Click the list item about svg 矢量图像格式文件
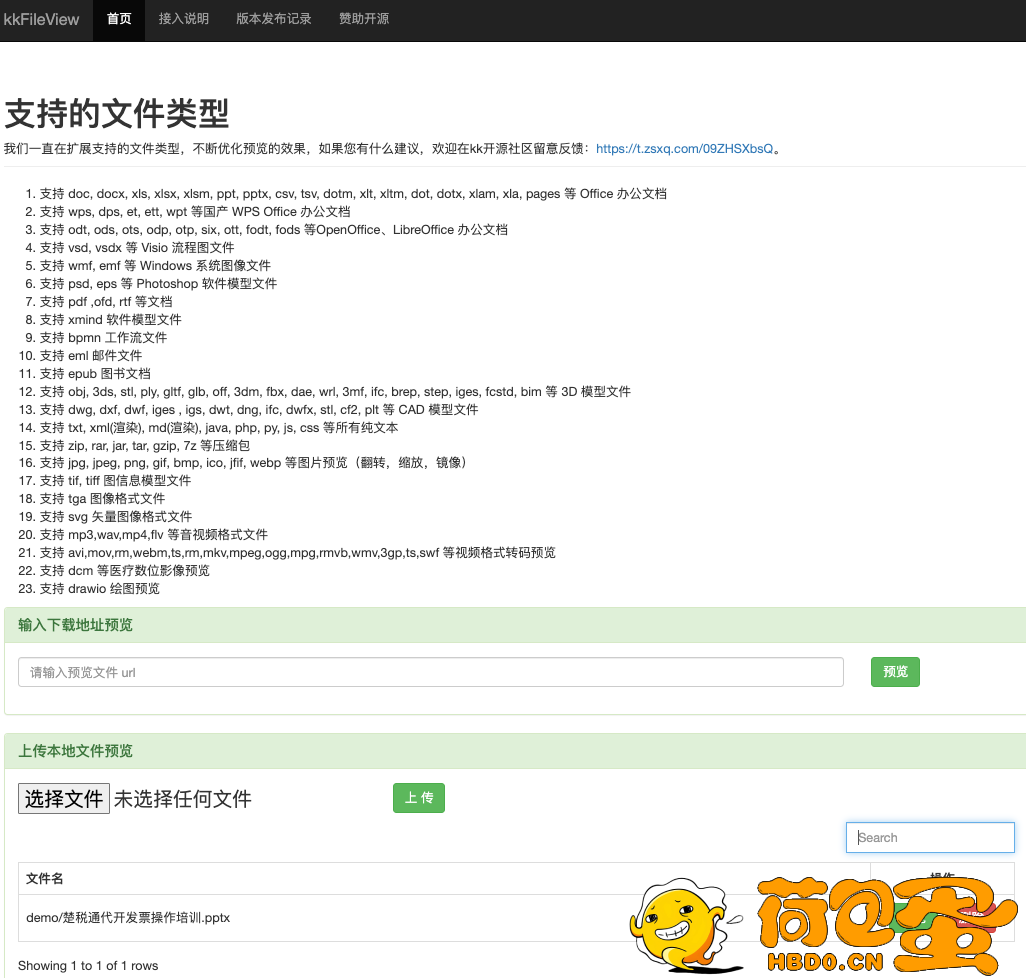1026x978 pixels. pyautogui.click(x=116, y=517)
